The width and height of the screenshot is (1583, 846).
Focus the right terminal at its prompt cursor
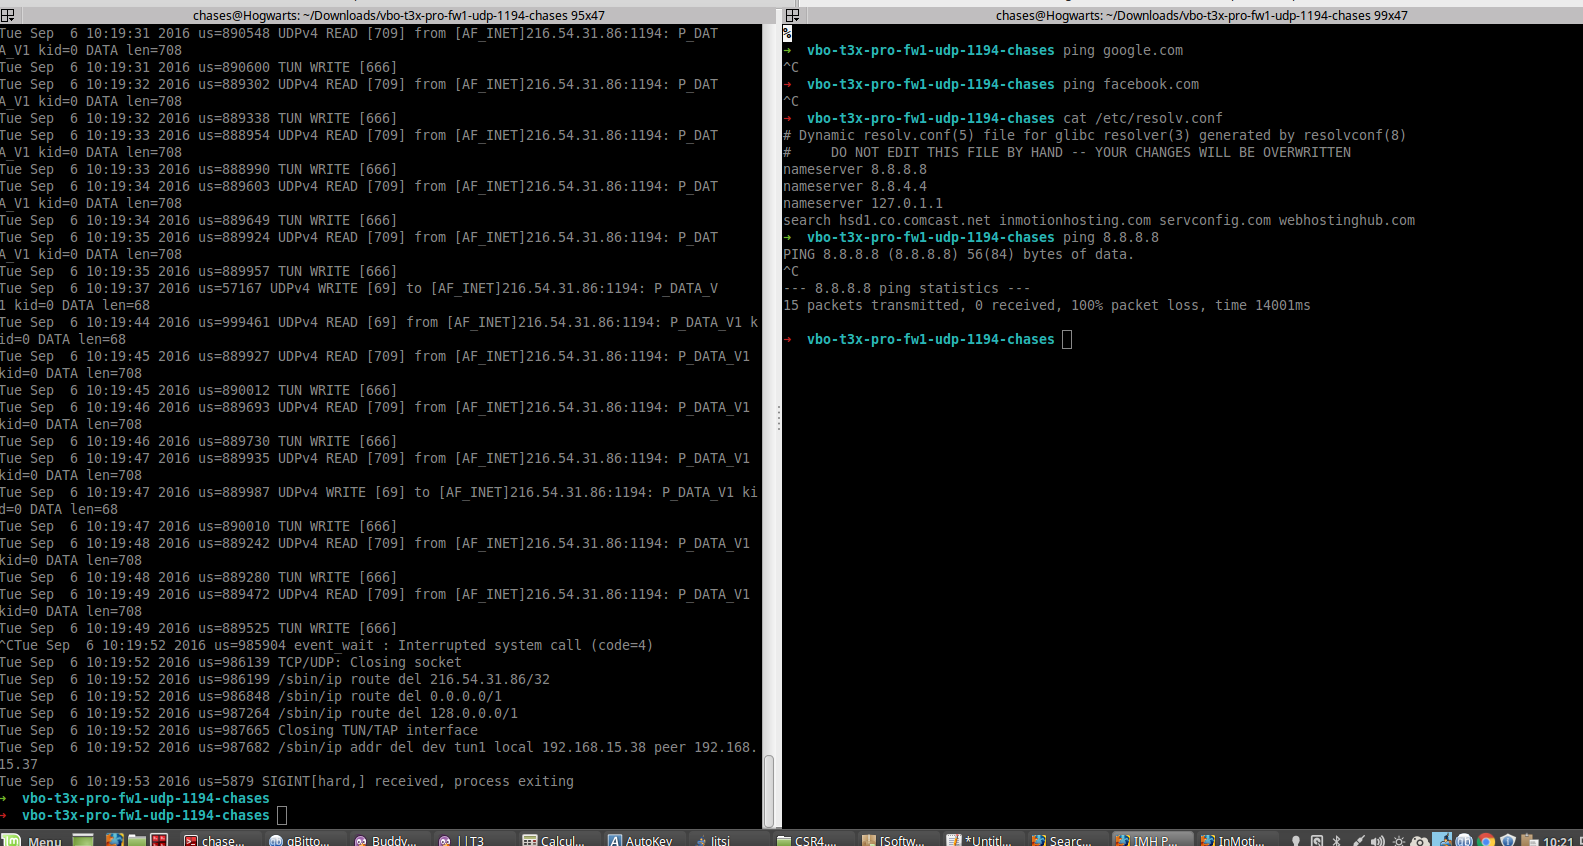(1067, 340)
